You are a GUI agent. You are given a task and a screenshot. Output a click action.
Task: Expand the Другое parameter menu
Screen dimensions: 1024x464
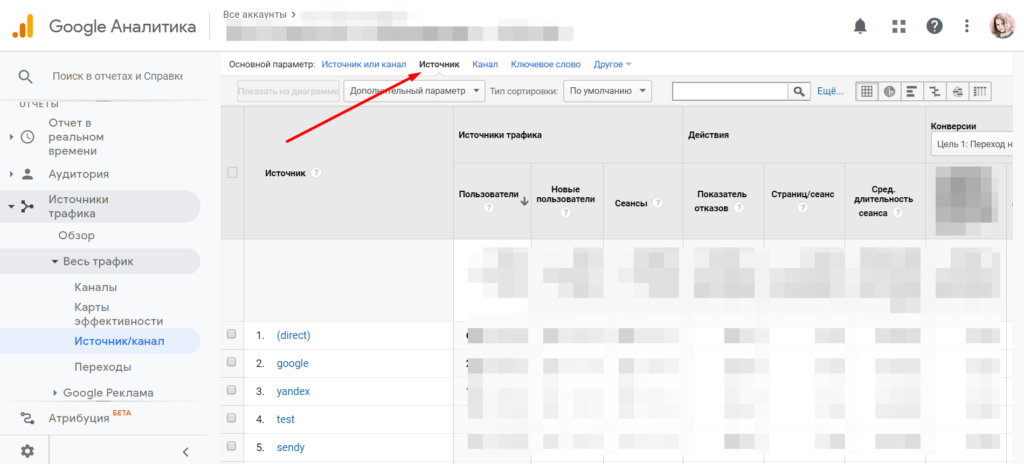612,64
